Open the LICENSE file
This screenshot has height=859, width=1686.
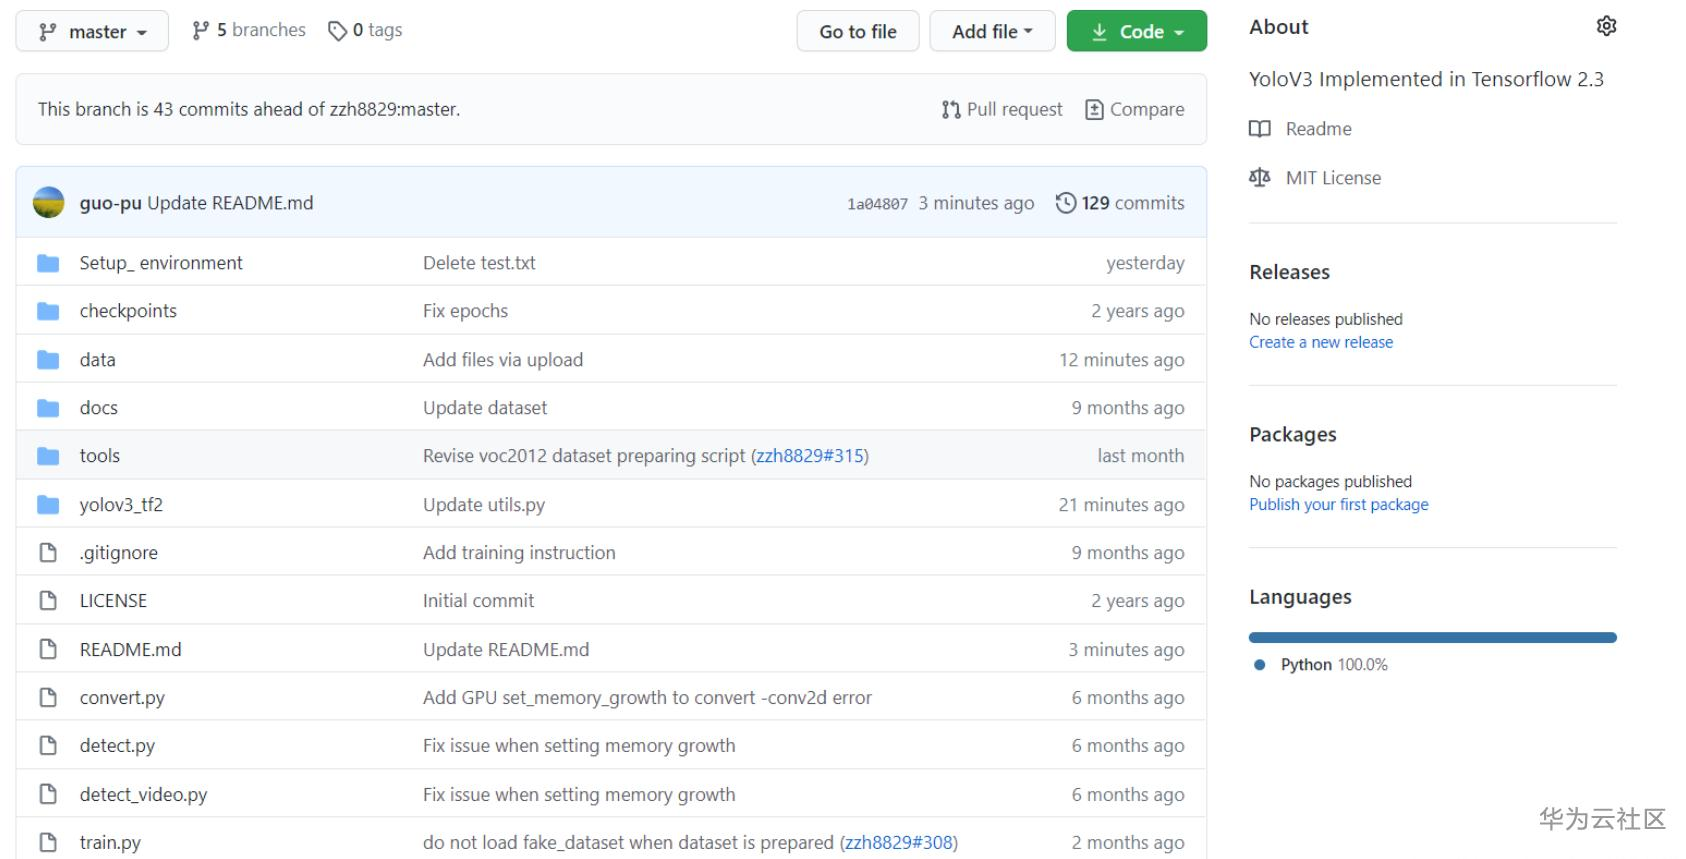(113, 601)
